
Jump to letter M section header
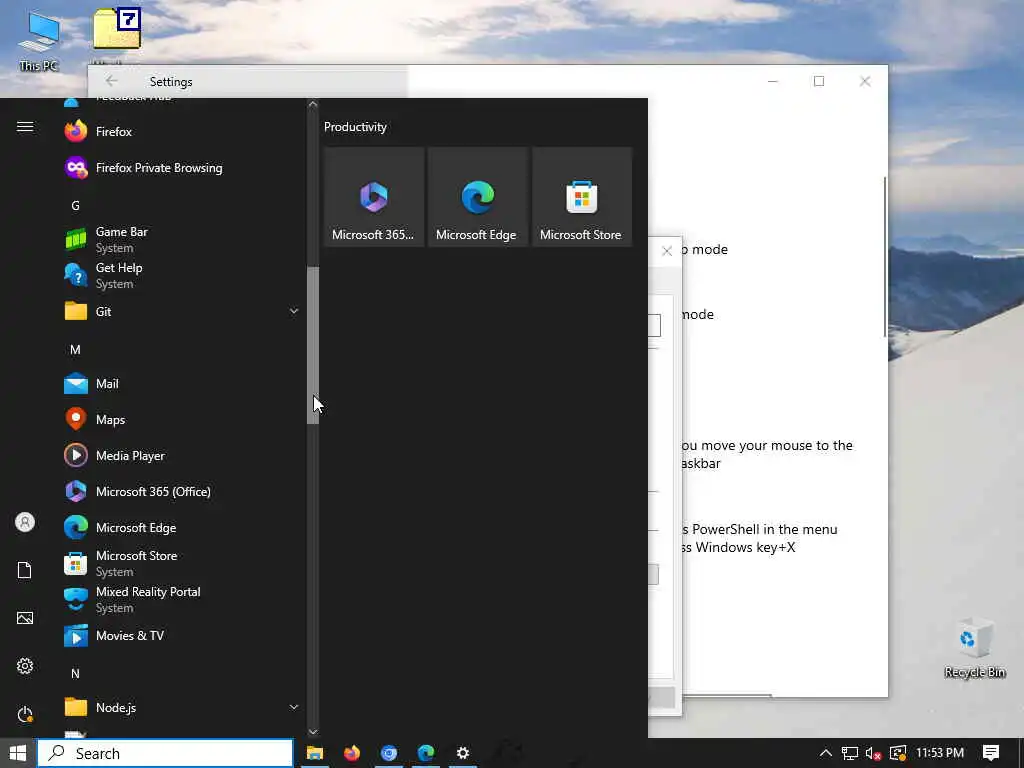click(x=76, y=350)
